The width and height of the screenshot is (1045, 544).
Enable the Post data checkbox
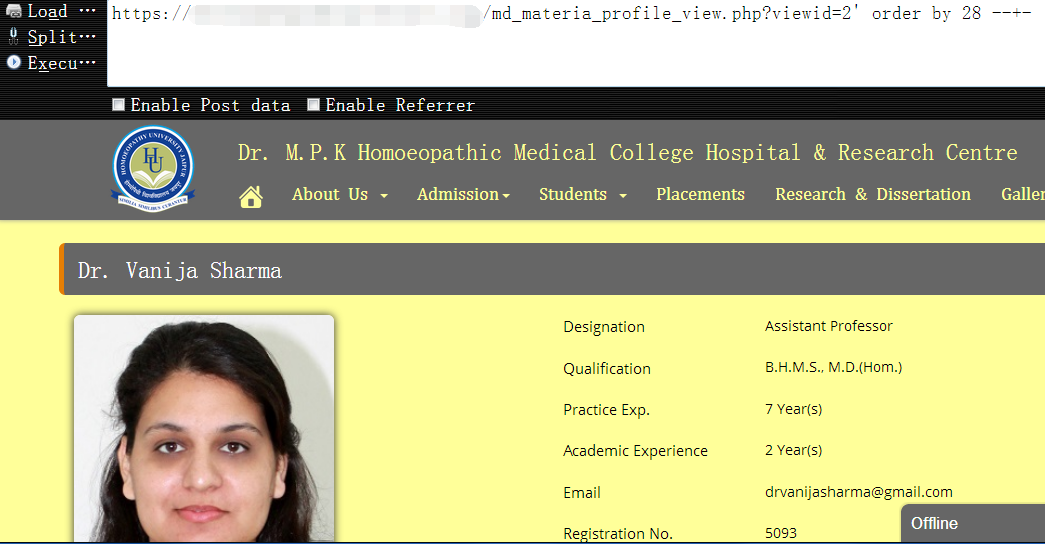click(x=118, y=105)
